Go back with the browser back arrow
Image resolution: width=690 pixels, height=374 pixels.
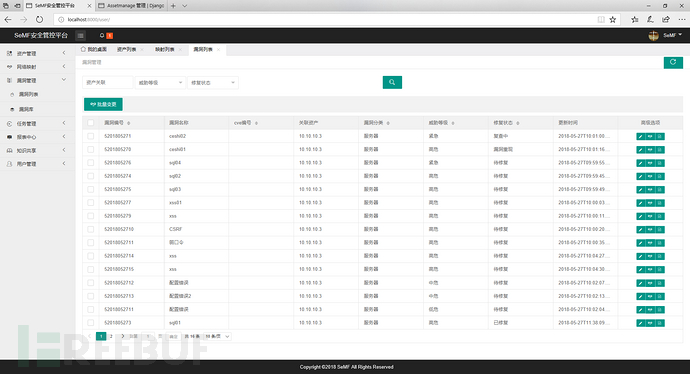(8, 19)
